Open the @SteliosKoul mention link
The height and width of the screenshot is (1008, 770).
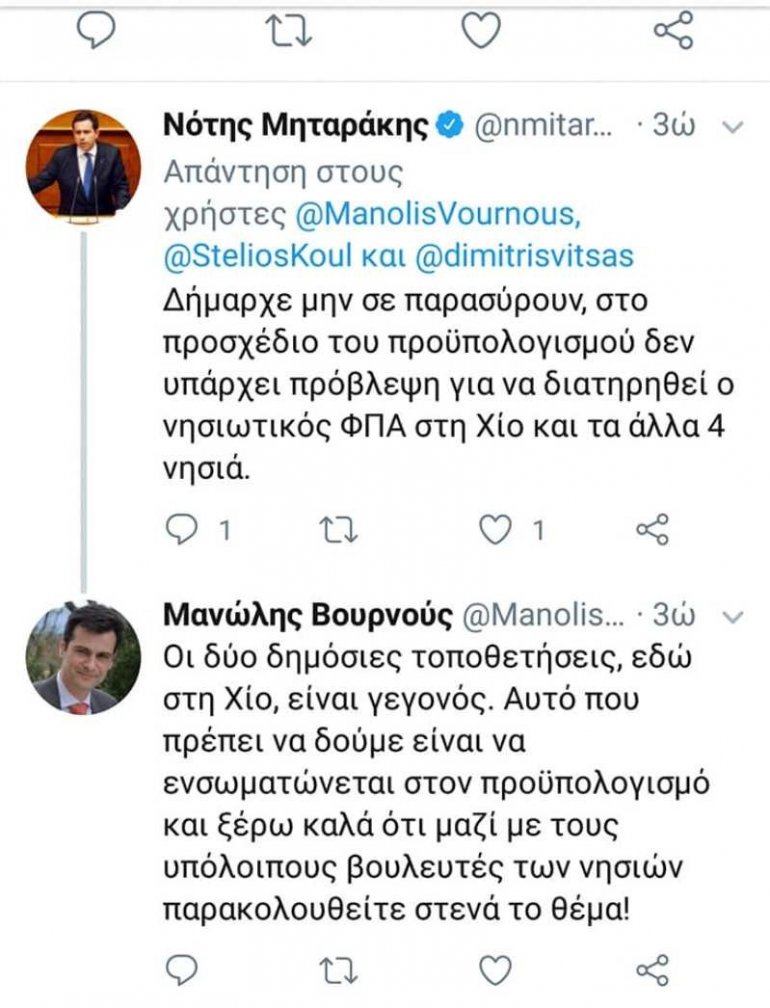click(x=258, y=256)
